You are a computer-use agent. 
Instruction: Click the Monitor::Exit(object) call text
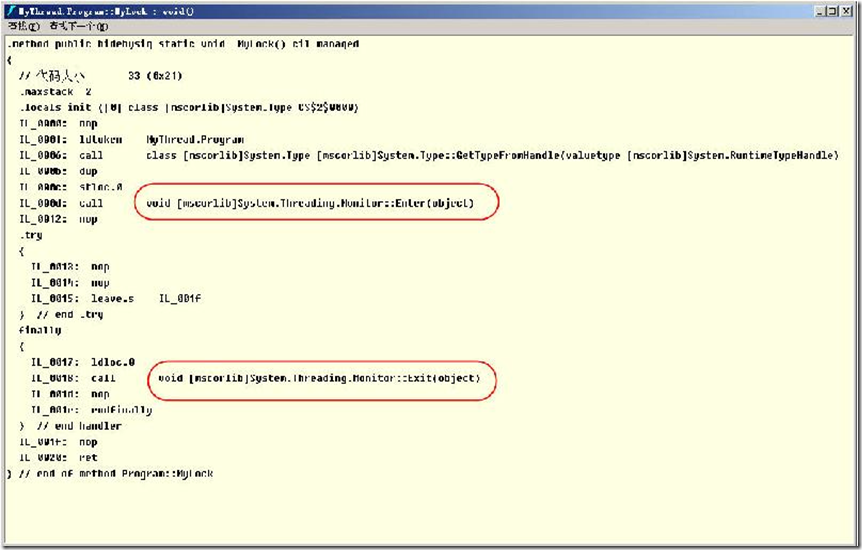click(319, 378)
